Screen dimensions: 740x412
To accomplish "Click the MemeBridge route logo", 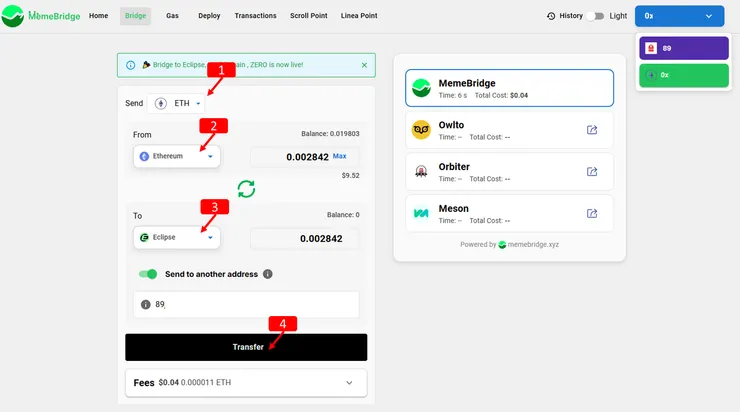I will (x=421, y=88).
